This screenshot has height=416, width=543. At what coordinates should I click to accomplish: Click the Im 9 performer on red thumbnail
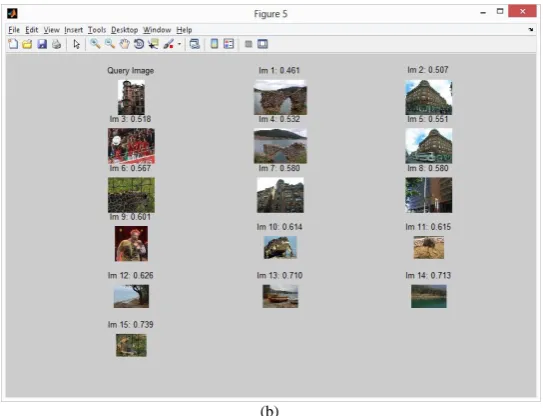pos(131,244)
